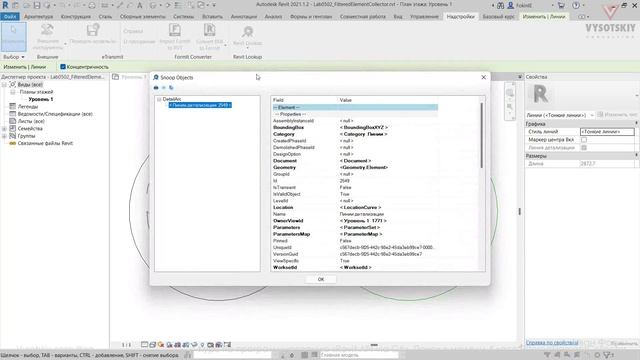Expand the Семейства tree node

[x=4, y=129]
